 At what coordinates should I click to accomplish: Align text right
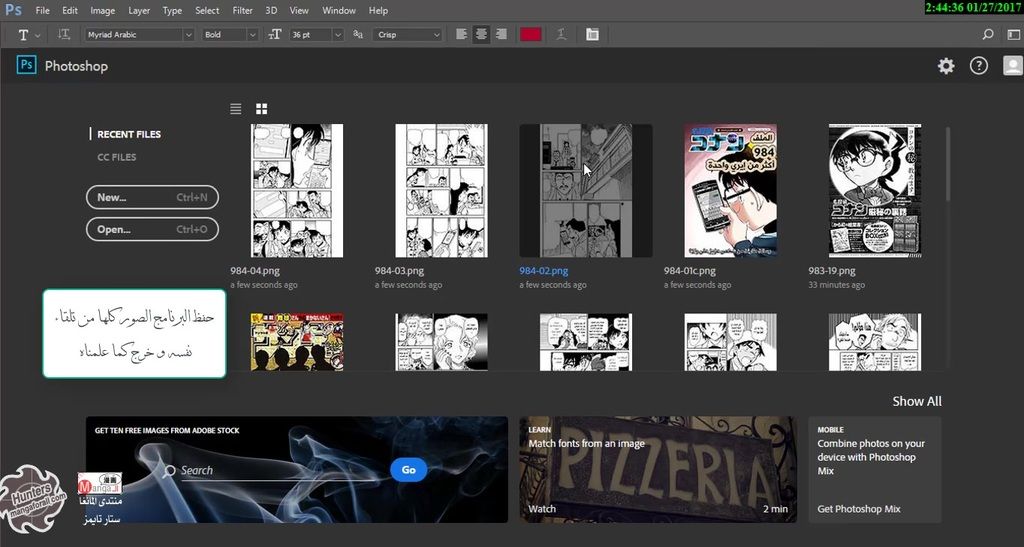point(501,35)
